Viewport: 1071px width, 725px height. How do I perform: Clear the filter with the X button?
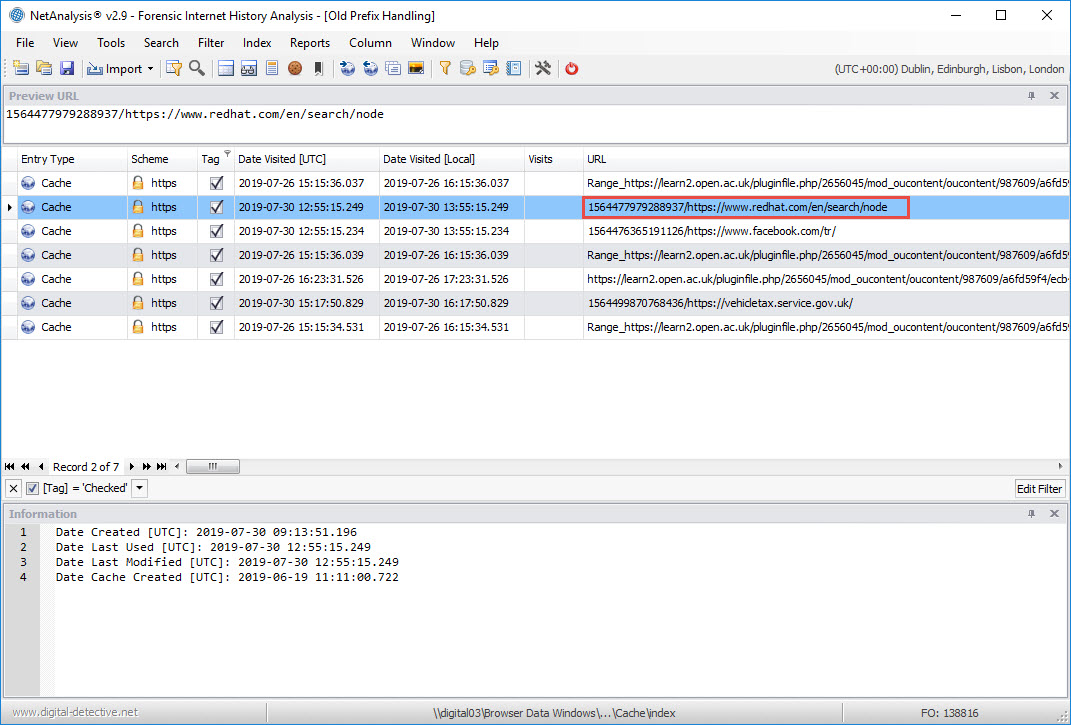pyautogui.click(x=13, y=489)
